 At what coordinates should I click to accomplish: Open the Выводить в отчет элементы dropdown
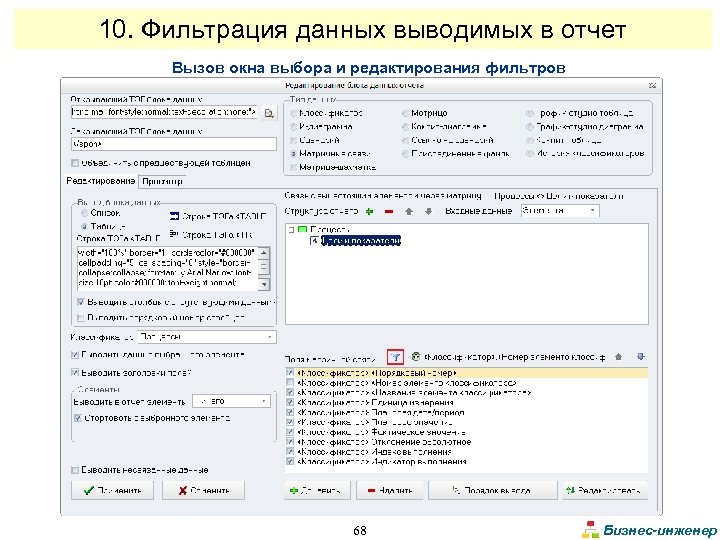[x=231, y=401]
